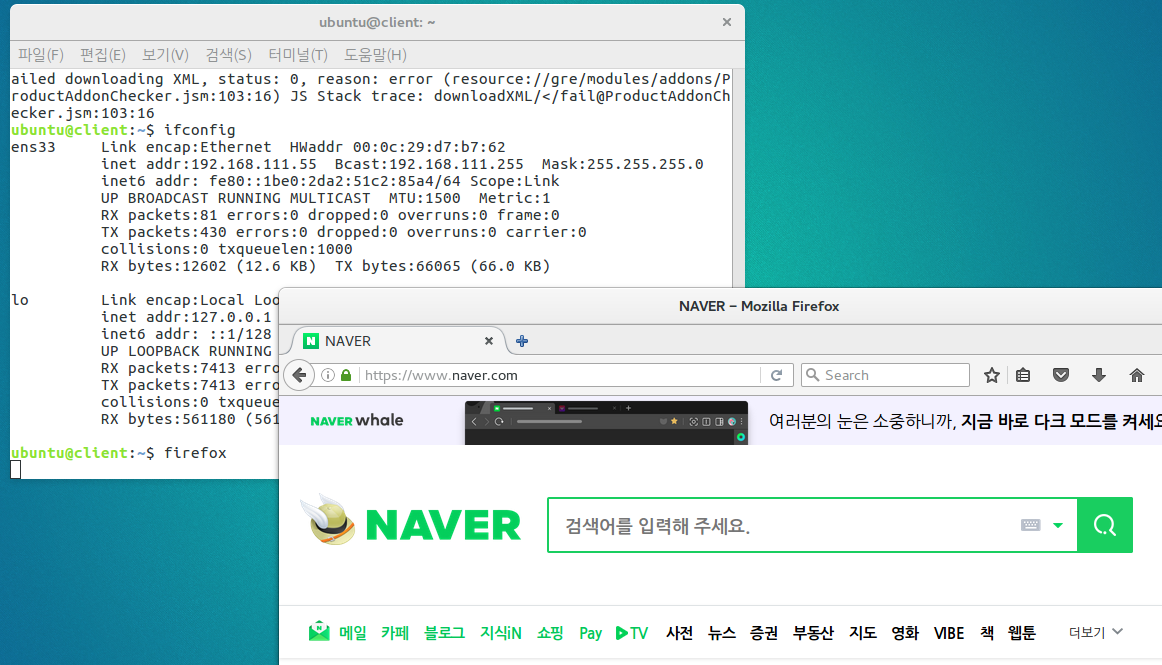Click whale browser dark mode screenshot

point(606,423)
